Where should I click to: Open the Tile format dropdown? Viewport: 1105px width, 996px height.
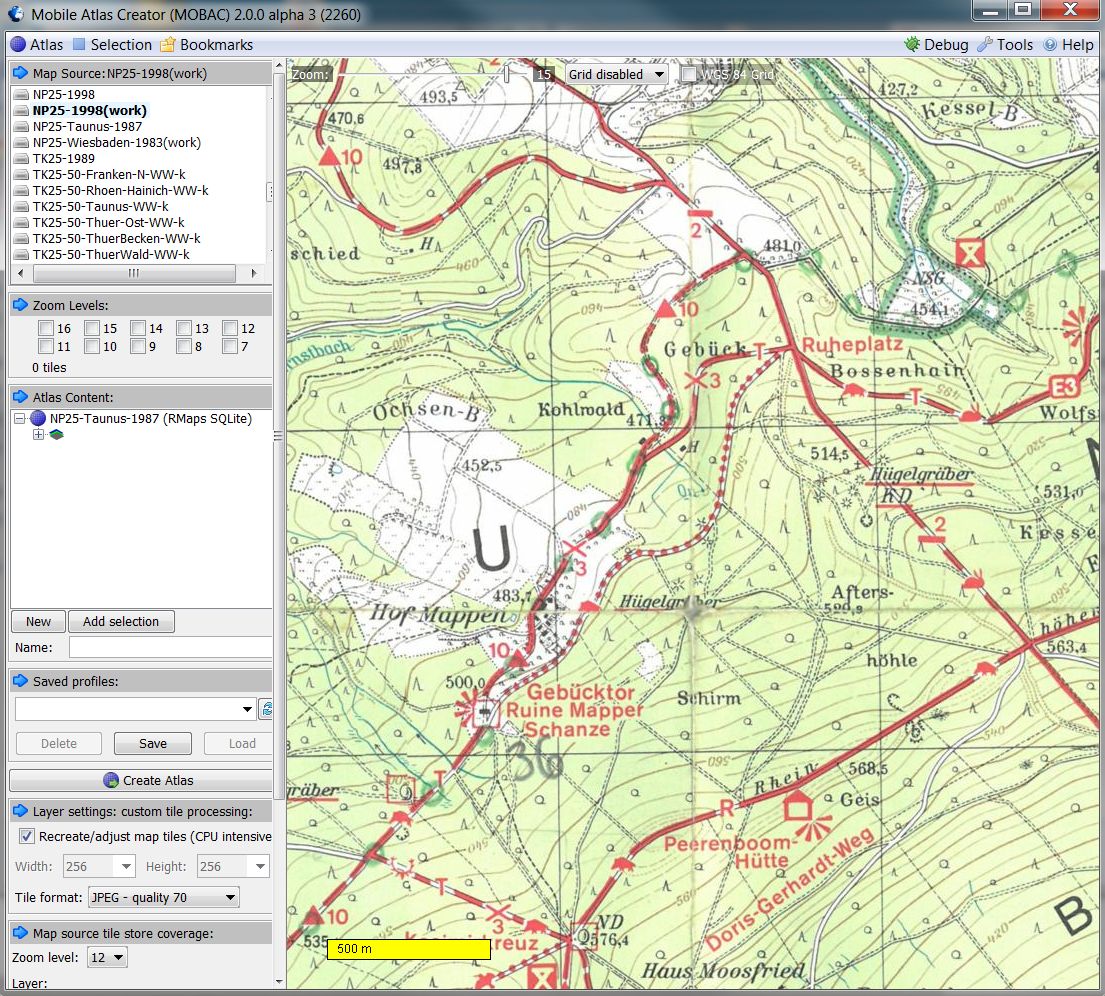[163, 897]
